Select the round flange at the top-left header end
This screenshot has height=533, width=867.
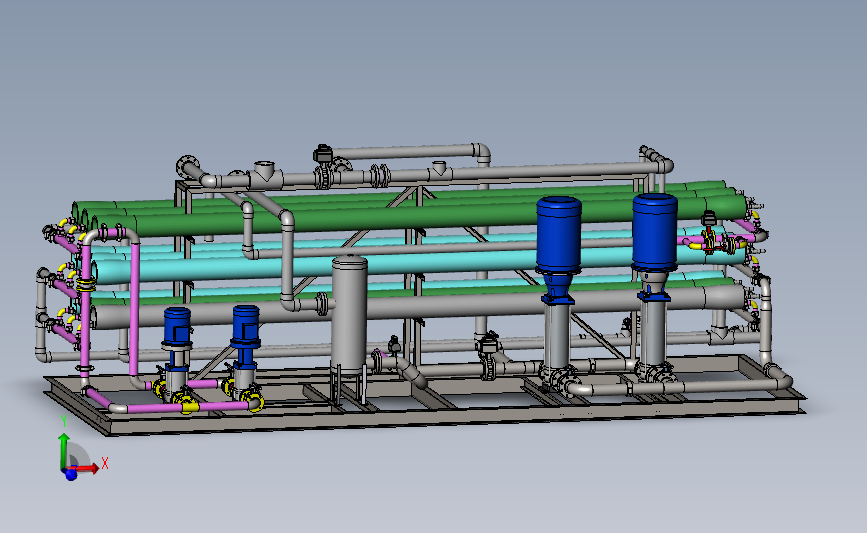[187, 165]
